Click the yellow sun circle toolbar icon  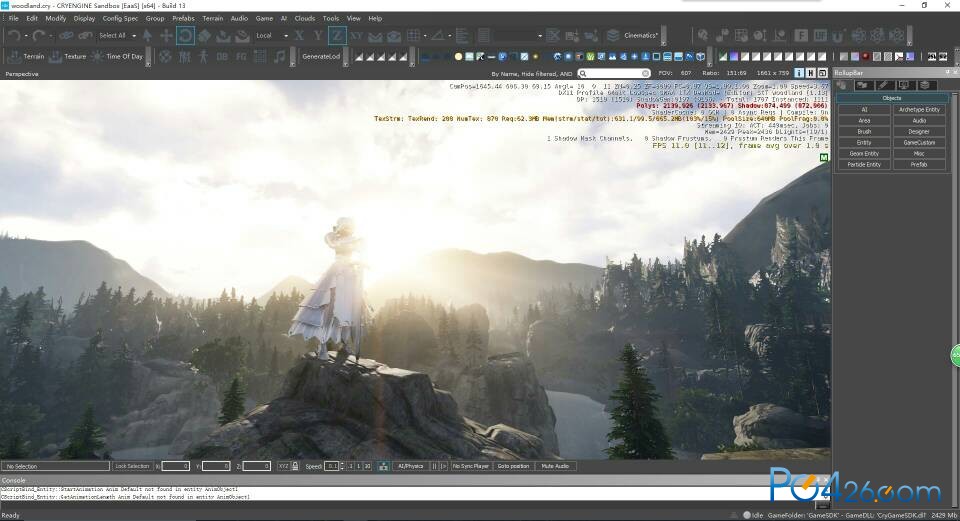point(458,57)
